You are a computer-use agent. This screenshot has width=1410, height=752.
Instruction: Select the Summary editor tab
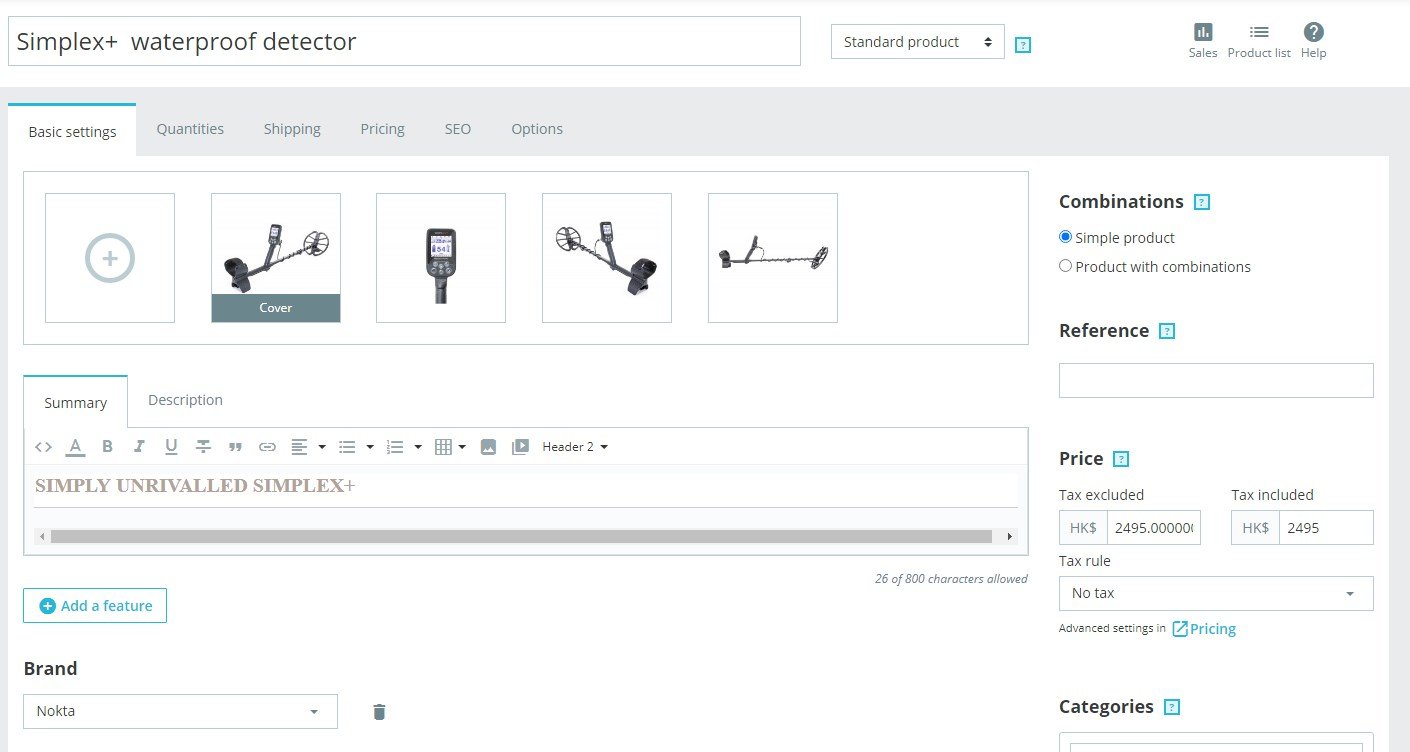(75, 402)
